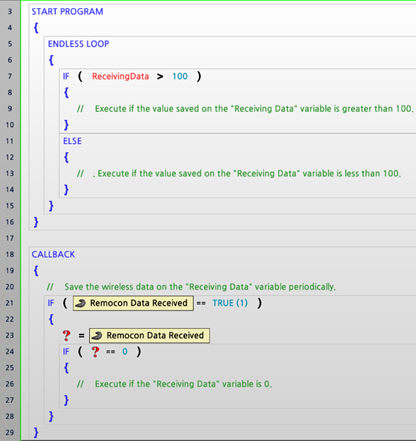Click the Remocon Data Received icon on line 23
Screen dimensions: 416x441
[97, 335]
